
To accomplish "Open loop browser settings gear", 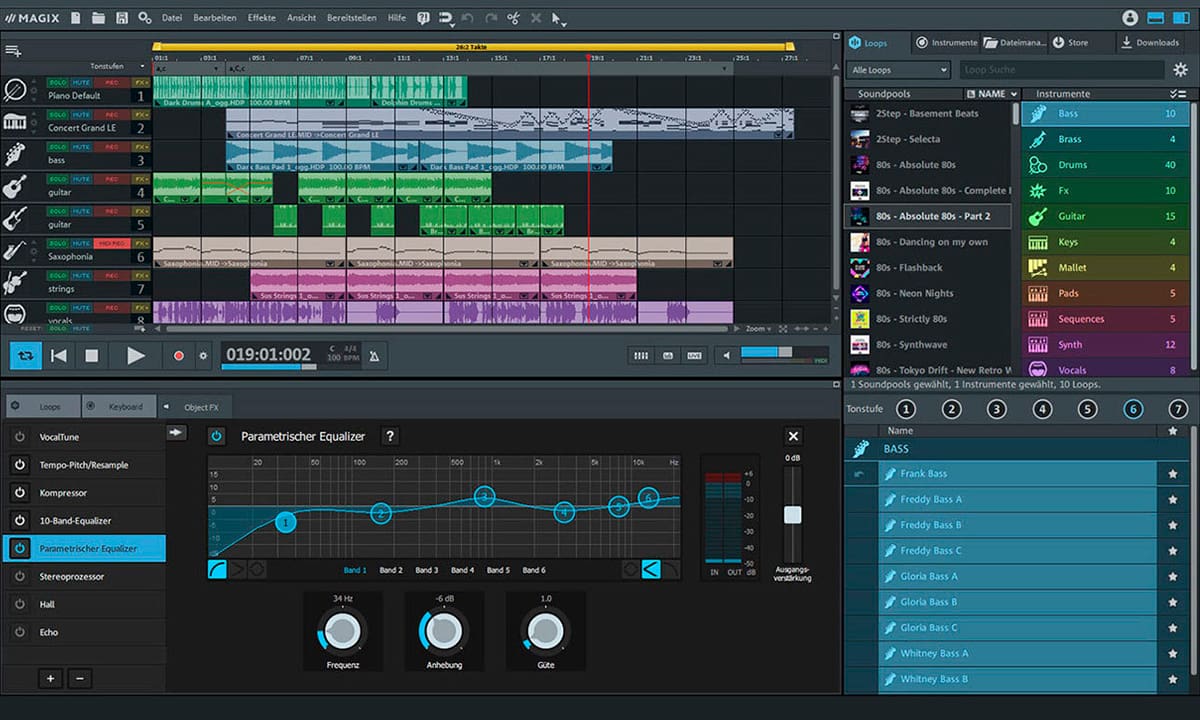I will coord(1180,70).
